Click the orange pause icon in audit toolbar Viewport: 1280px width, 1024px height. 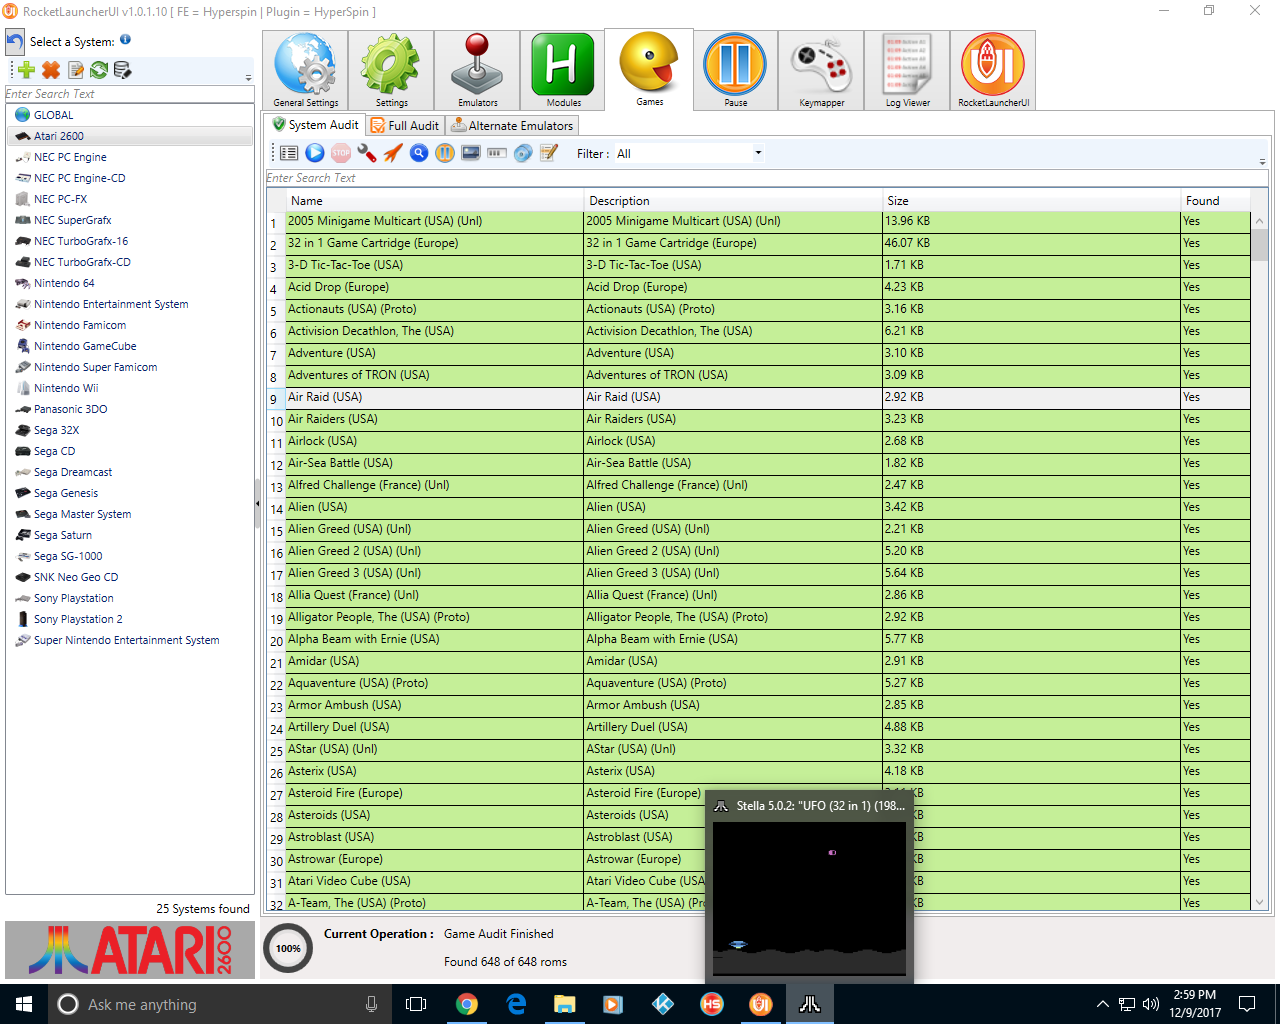click(x=445, y=153)
